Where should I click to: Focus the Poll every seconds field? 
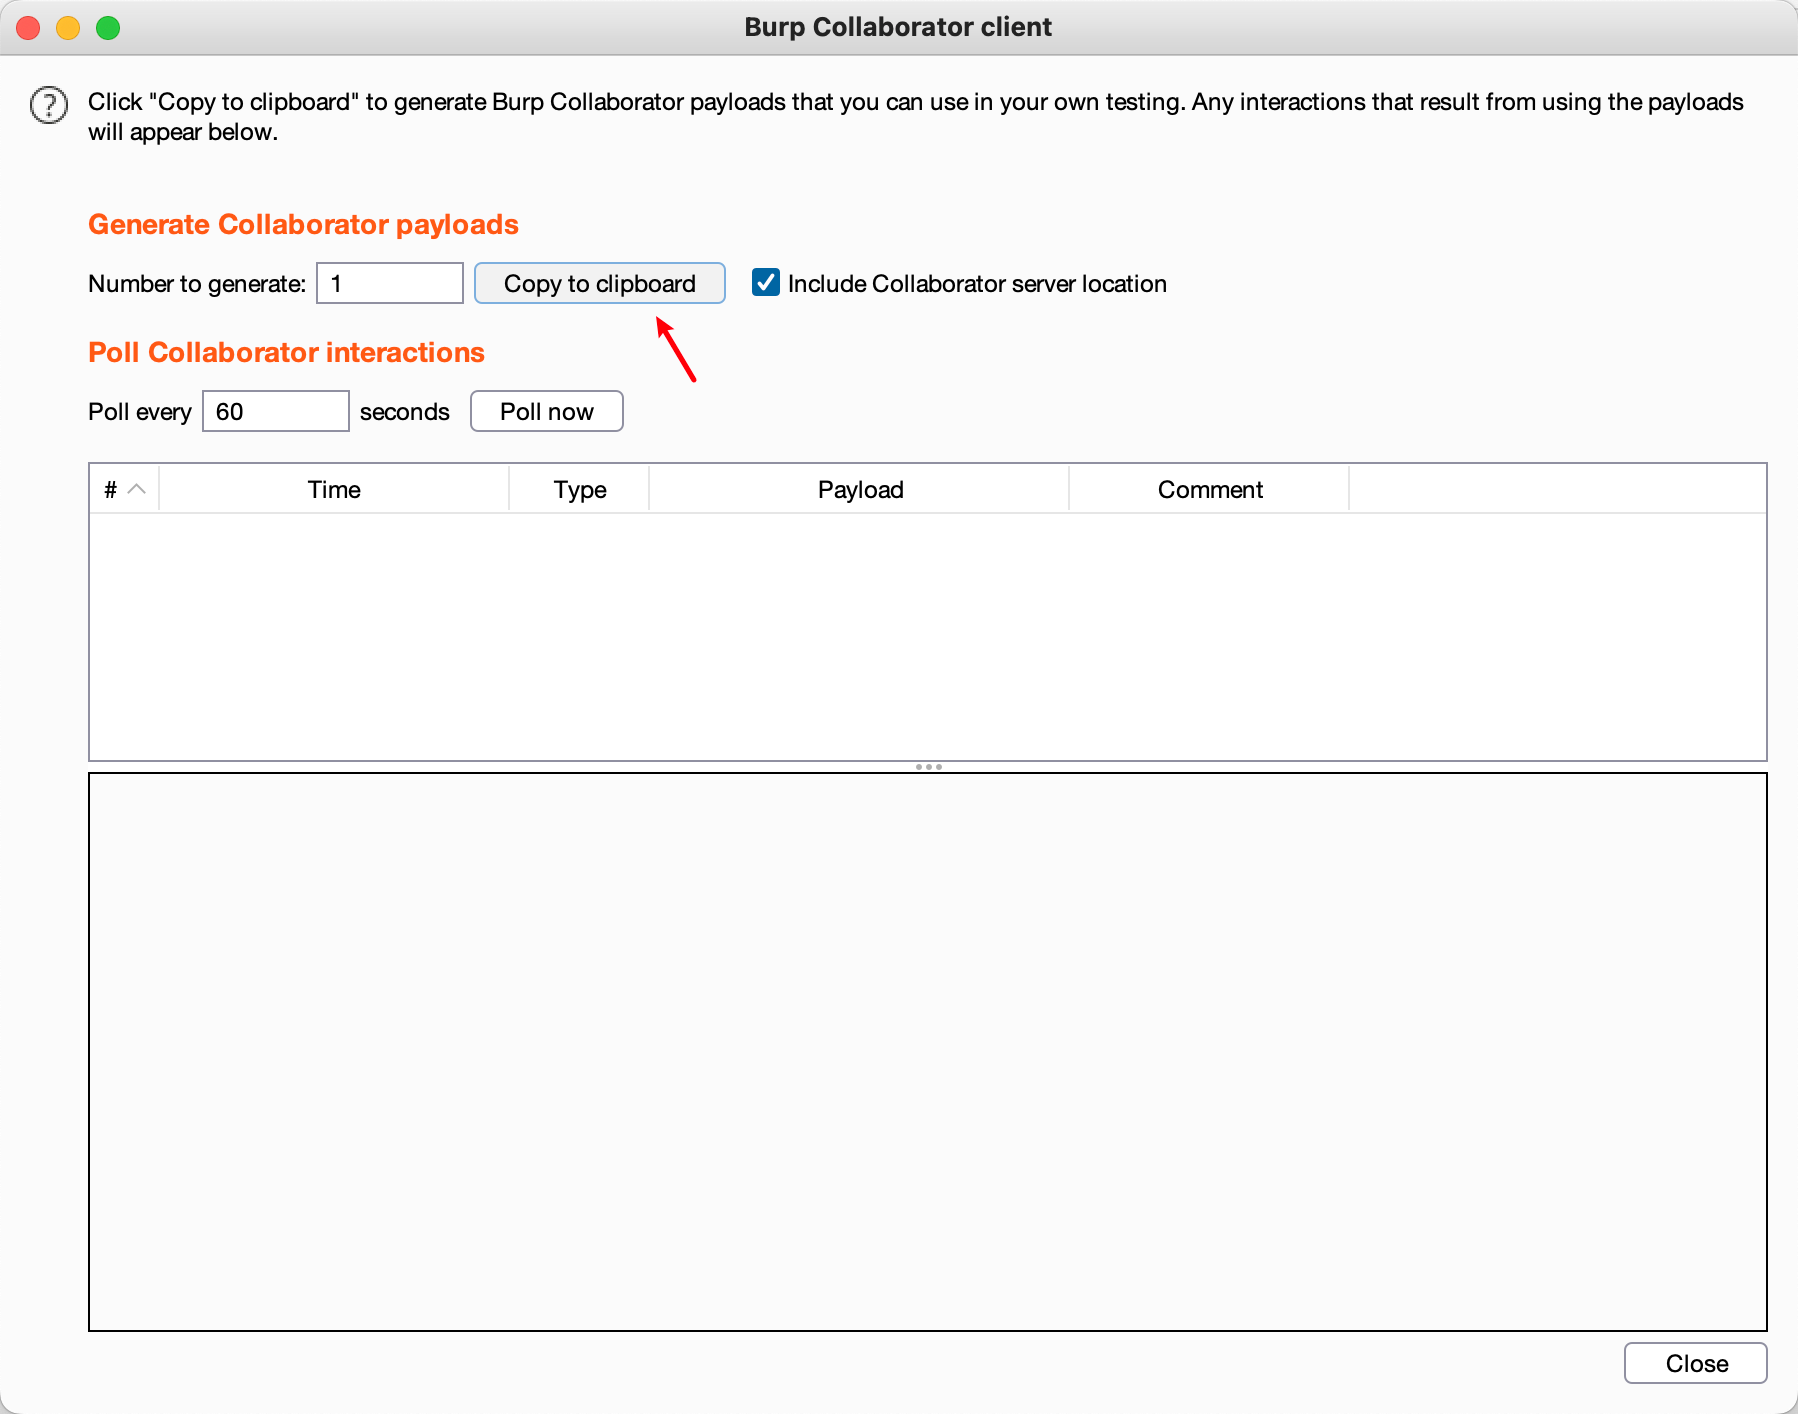276,411
